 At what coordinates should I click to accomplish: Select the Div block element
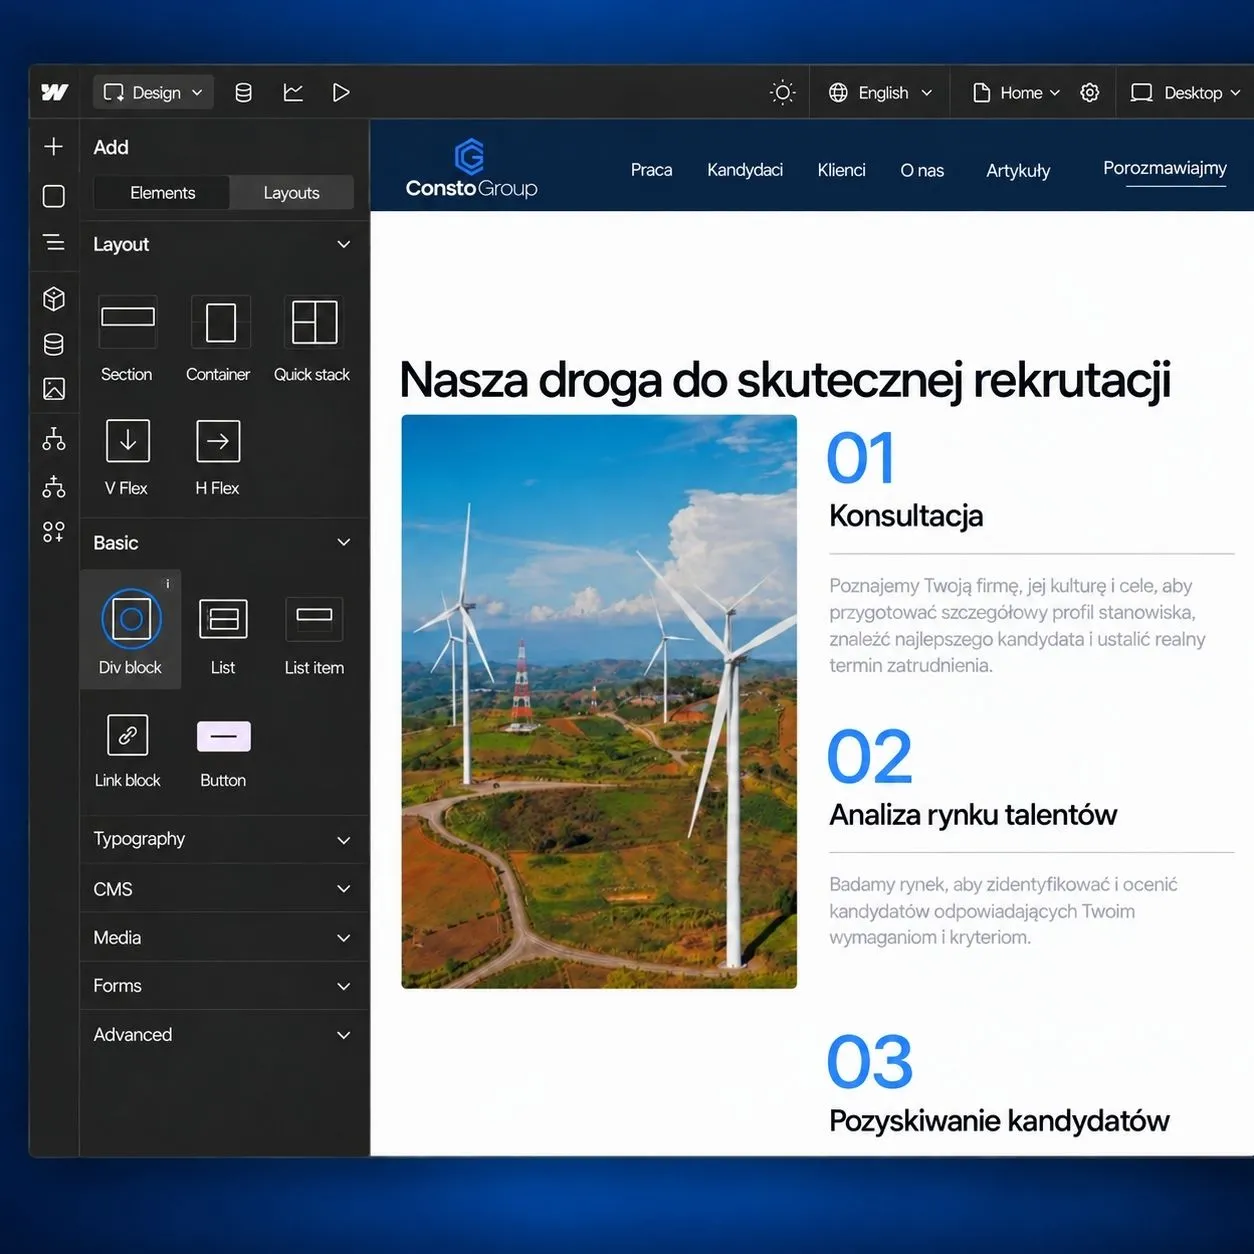tap(131, 629)
